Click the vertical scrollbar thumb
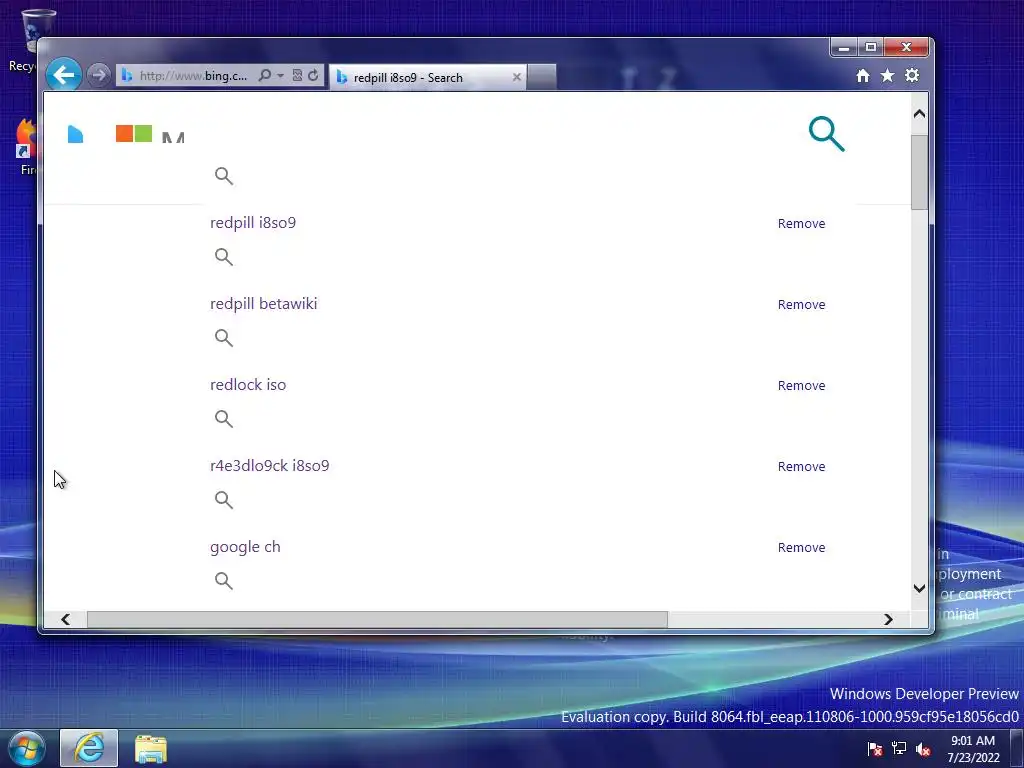Image resolution: width=1024 pixels, height=768 pixels. pyautogui.click(x=920, y=172)
